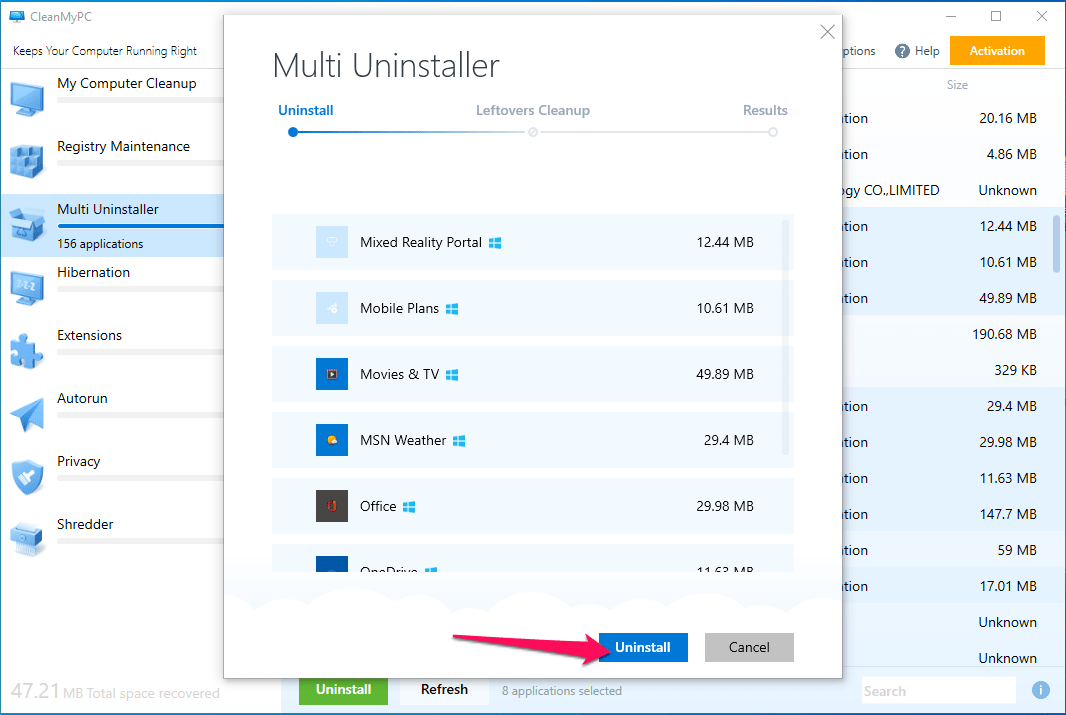
Task: Refresh the applications list
Action: 444,689
